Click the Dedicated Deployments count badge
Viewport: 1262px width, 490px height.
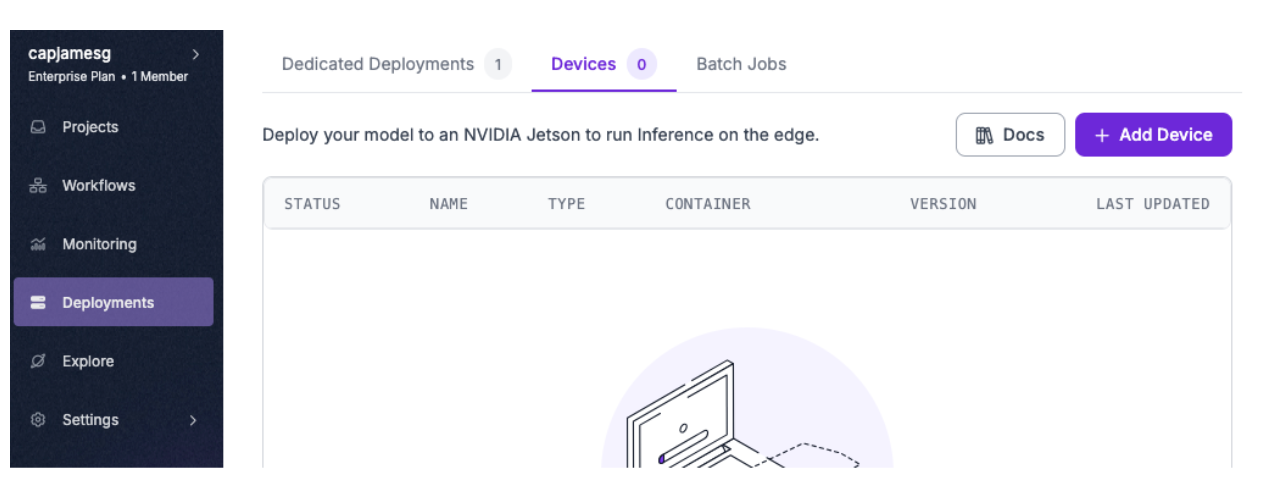(498, 65)
